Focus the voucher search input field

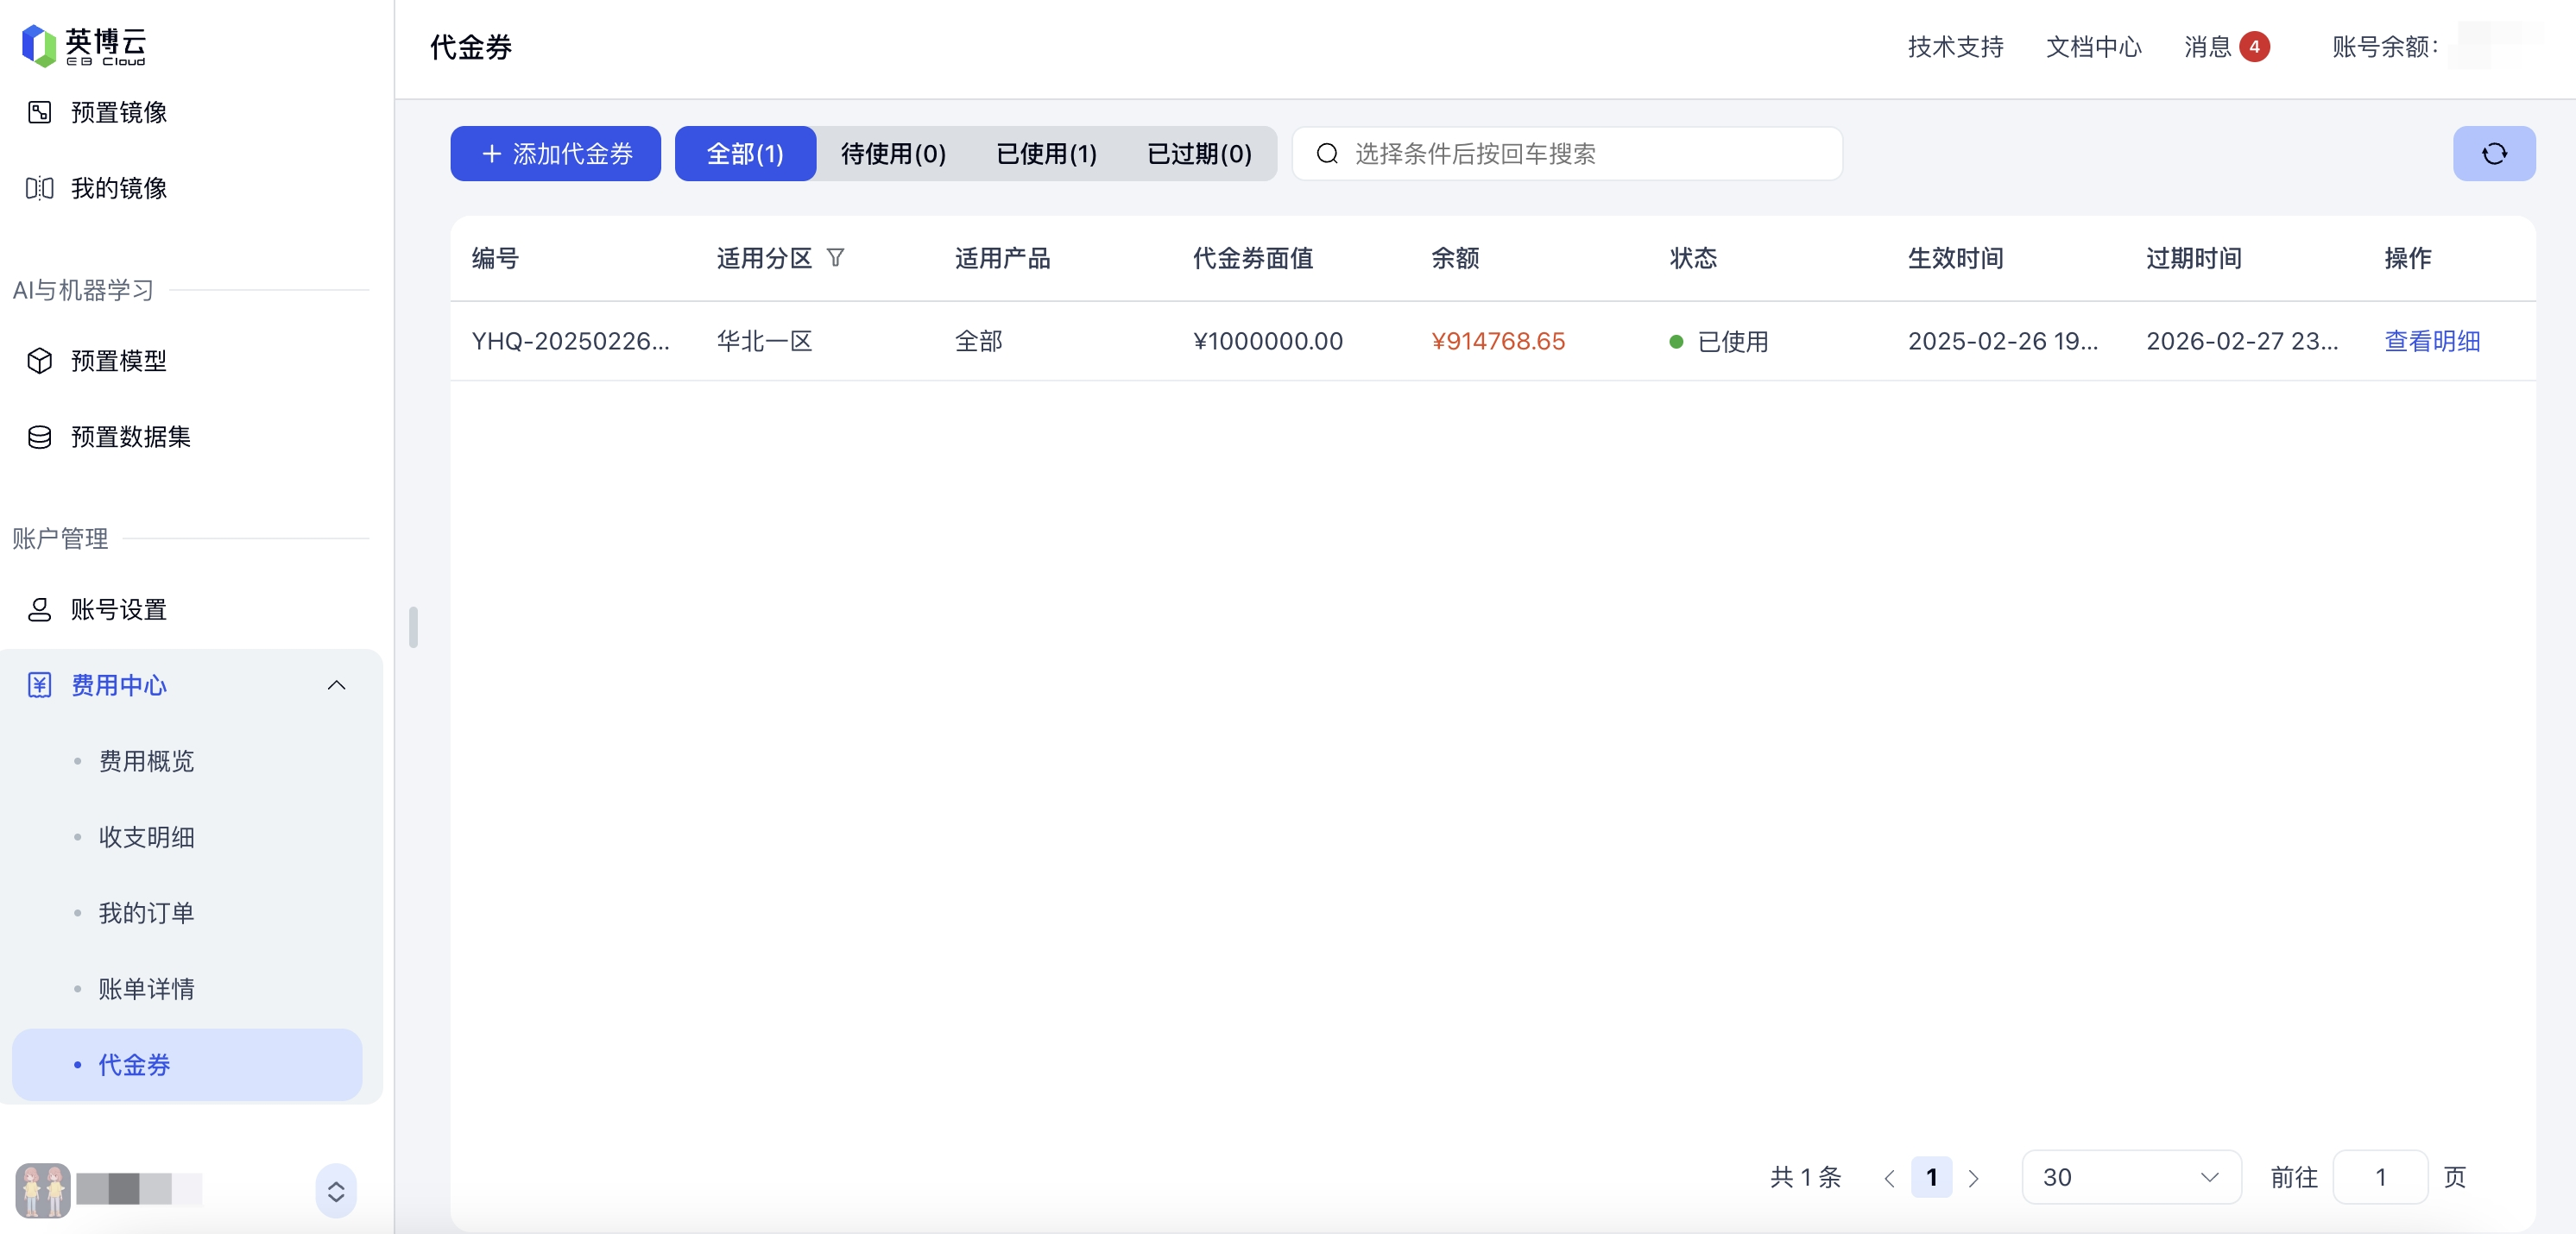(x=1580, y=153)
